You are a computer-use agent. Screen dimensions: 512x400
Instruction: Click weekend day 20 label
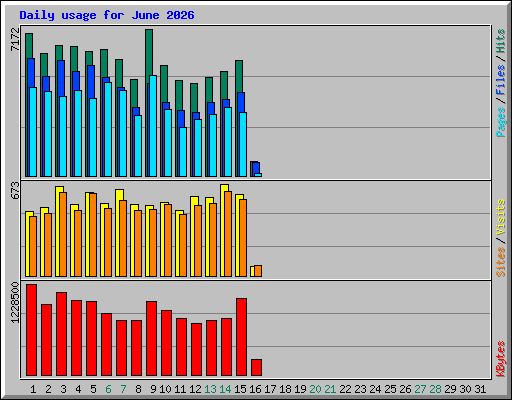(315, 389)
